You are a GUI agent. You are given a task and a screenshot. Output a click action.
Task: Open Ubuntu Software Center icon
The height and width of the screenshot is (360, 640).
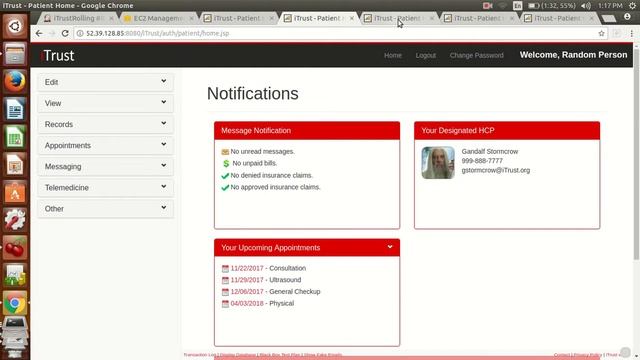click(x=15, y=192)
